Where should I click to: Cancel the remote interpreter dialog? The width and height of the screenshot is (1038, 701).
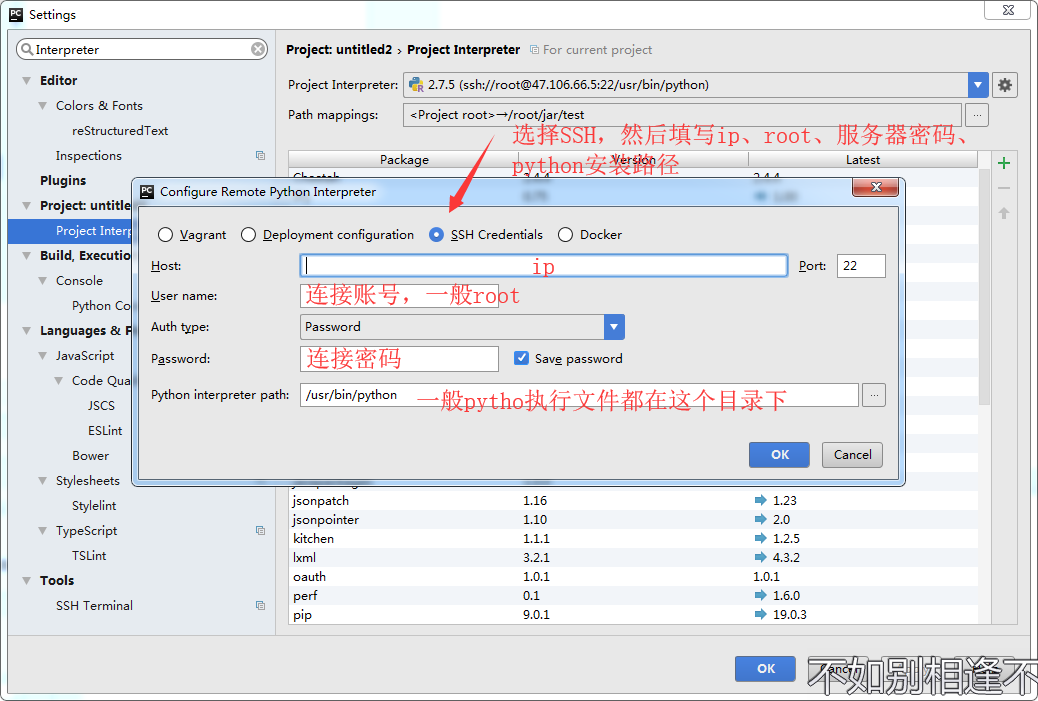(852, 455)
